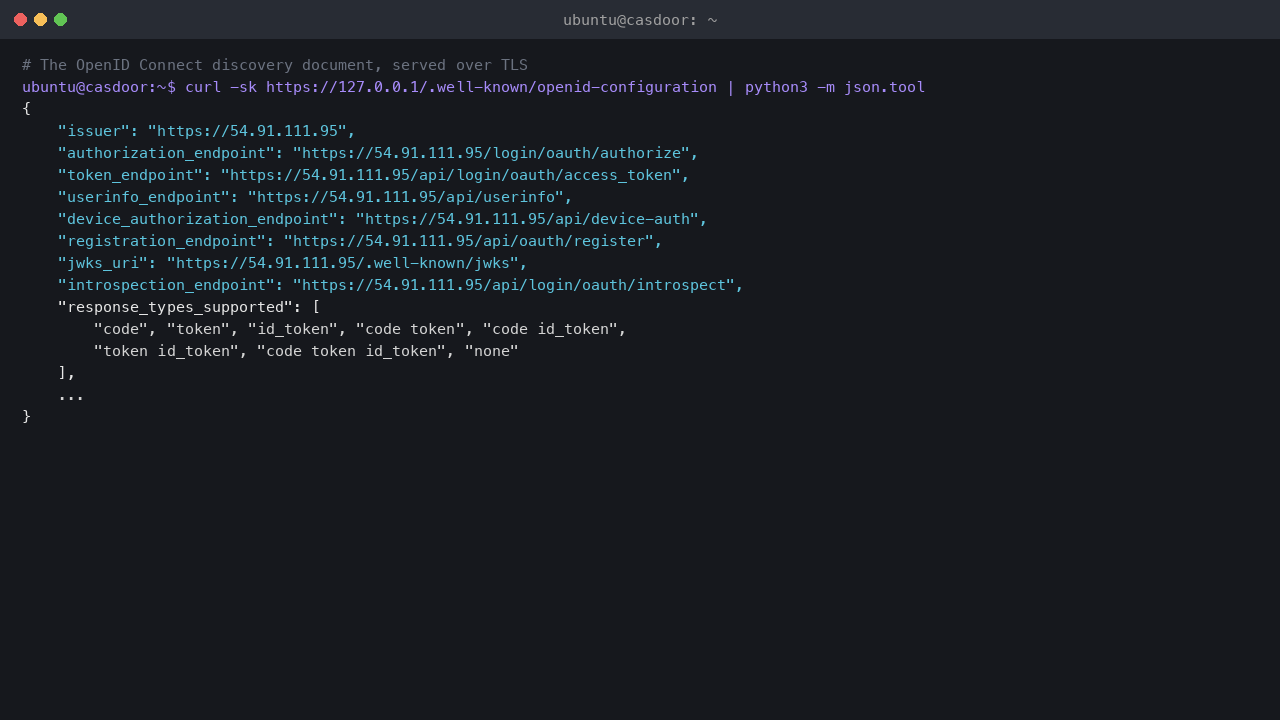Click the /api/userinfo URL value
This screenshot has height=720, width=1280.
405,197
